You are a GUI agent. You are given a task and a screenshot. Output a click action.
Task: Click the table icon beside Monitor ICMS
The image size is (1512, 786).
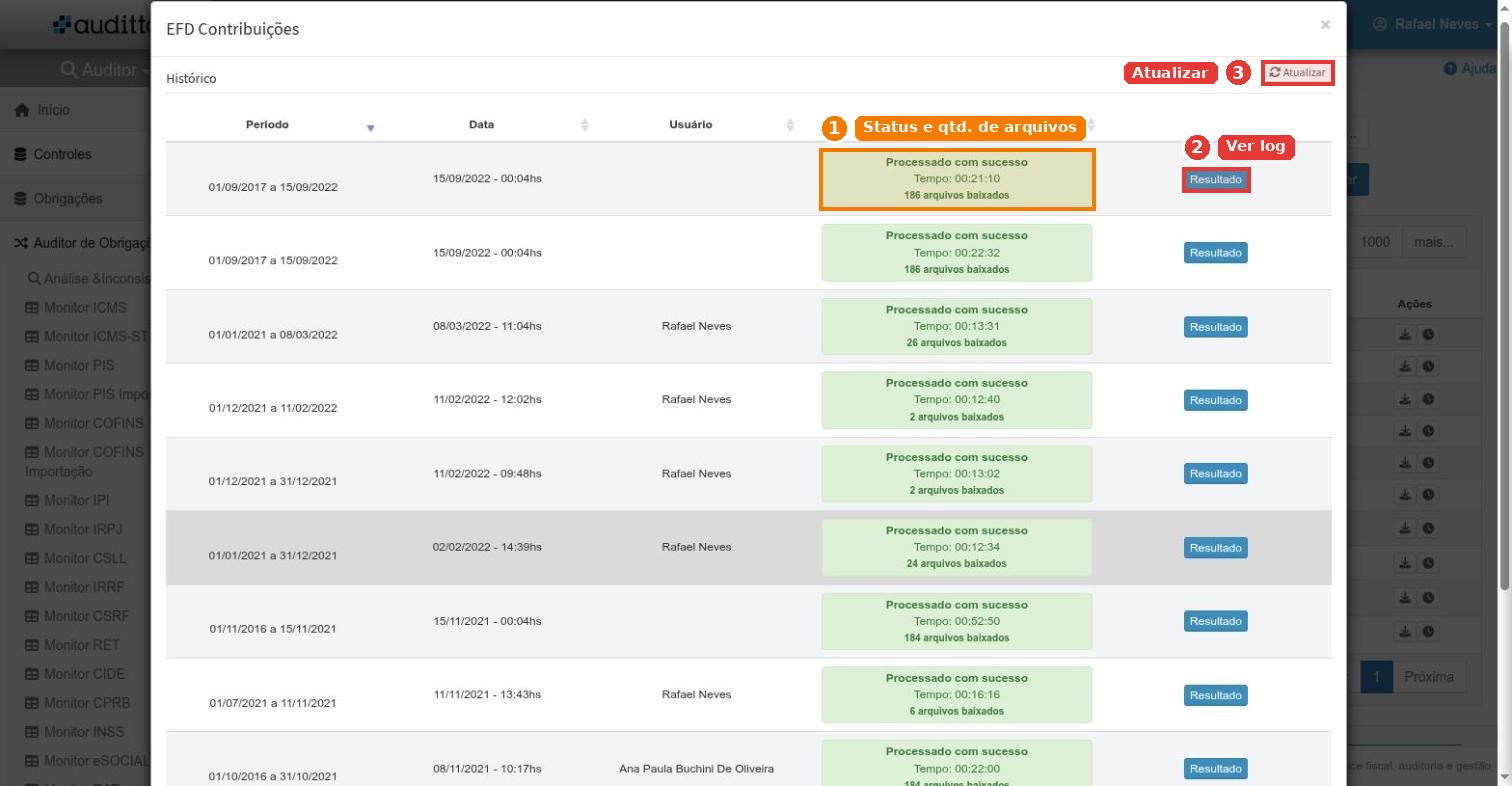[x=32, y=308]
